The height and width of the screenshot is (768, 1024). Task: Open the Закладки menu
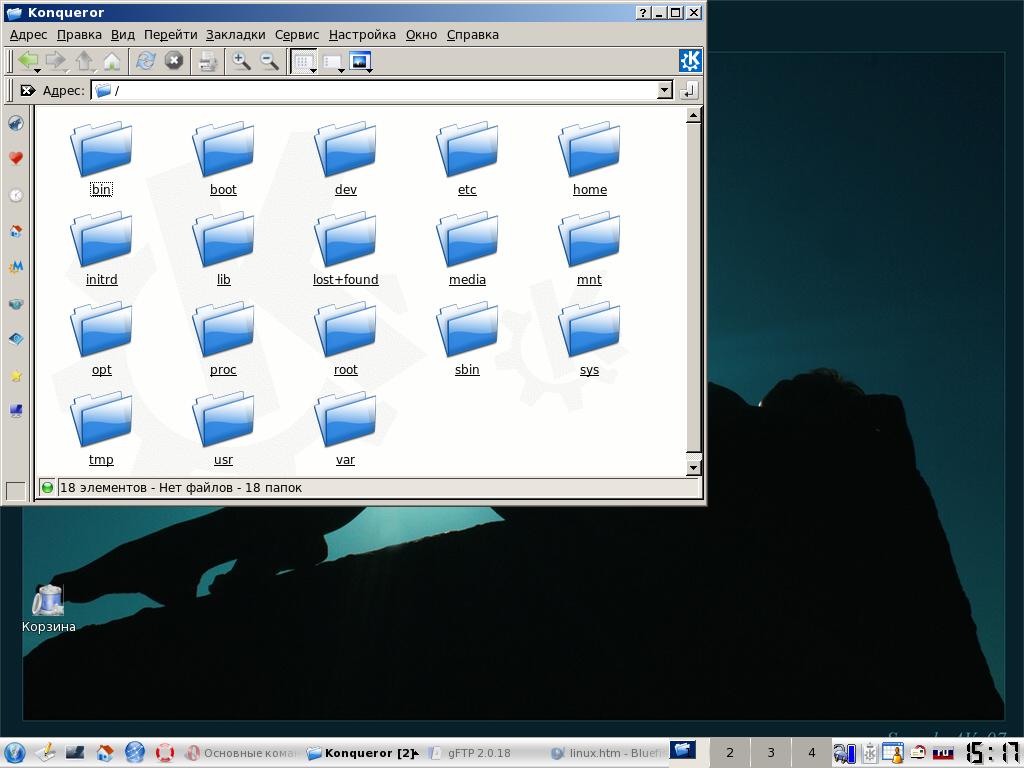[236, 35]
